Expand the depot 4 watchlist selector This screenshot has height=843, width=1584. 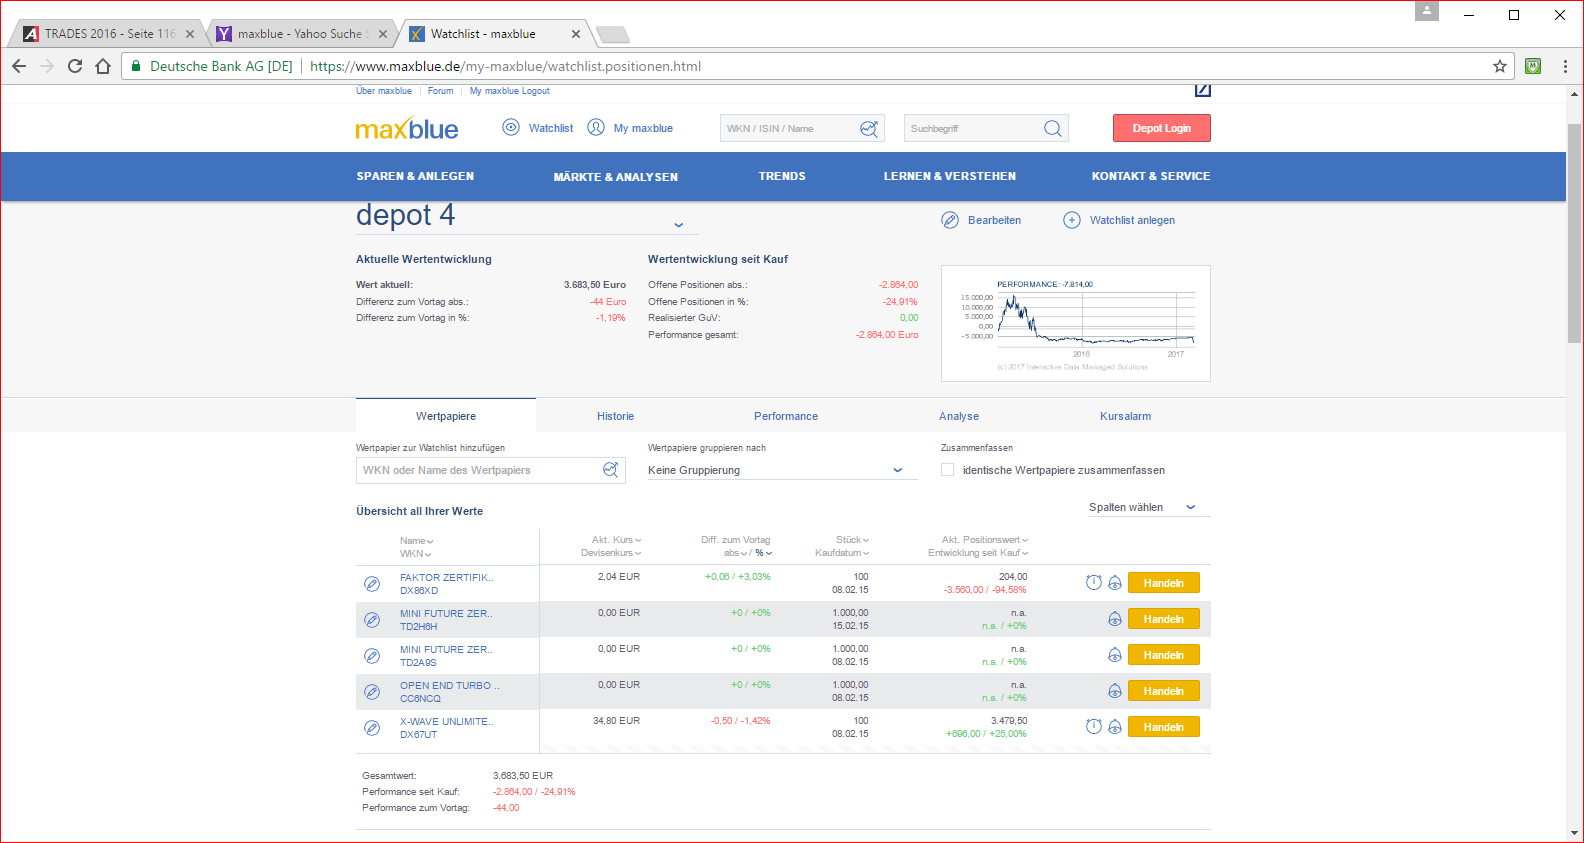678,224
